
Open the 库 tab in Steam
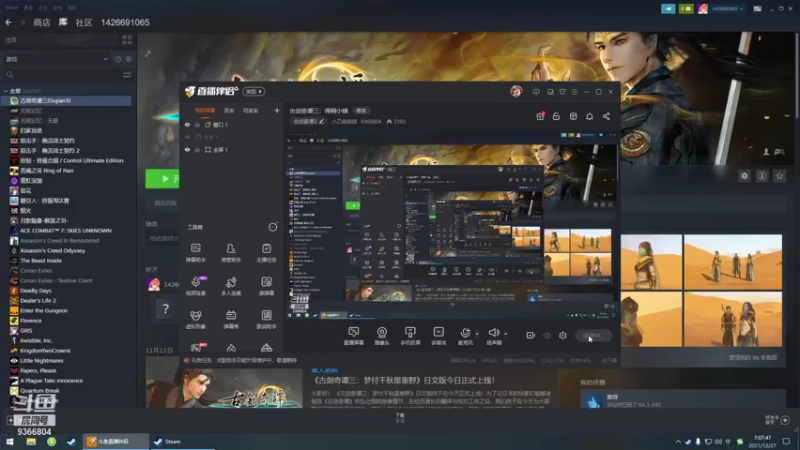point(63,22)
